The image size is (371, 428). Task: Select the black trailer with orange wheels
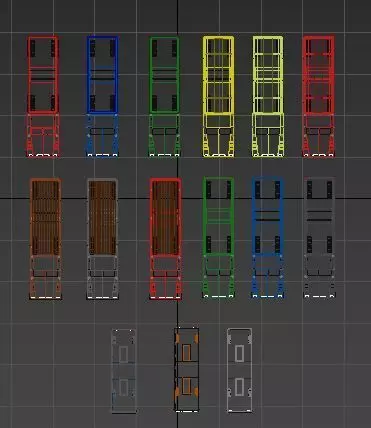187,370
